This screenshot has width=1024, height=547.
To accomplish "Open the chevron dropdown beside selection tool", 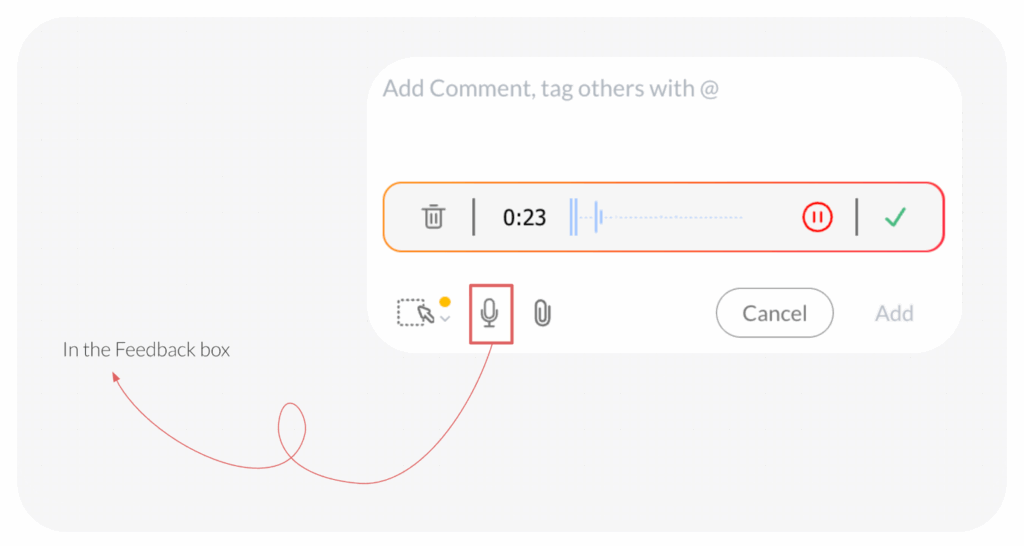I will [x=445, y=318].
